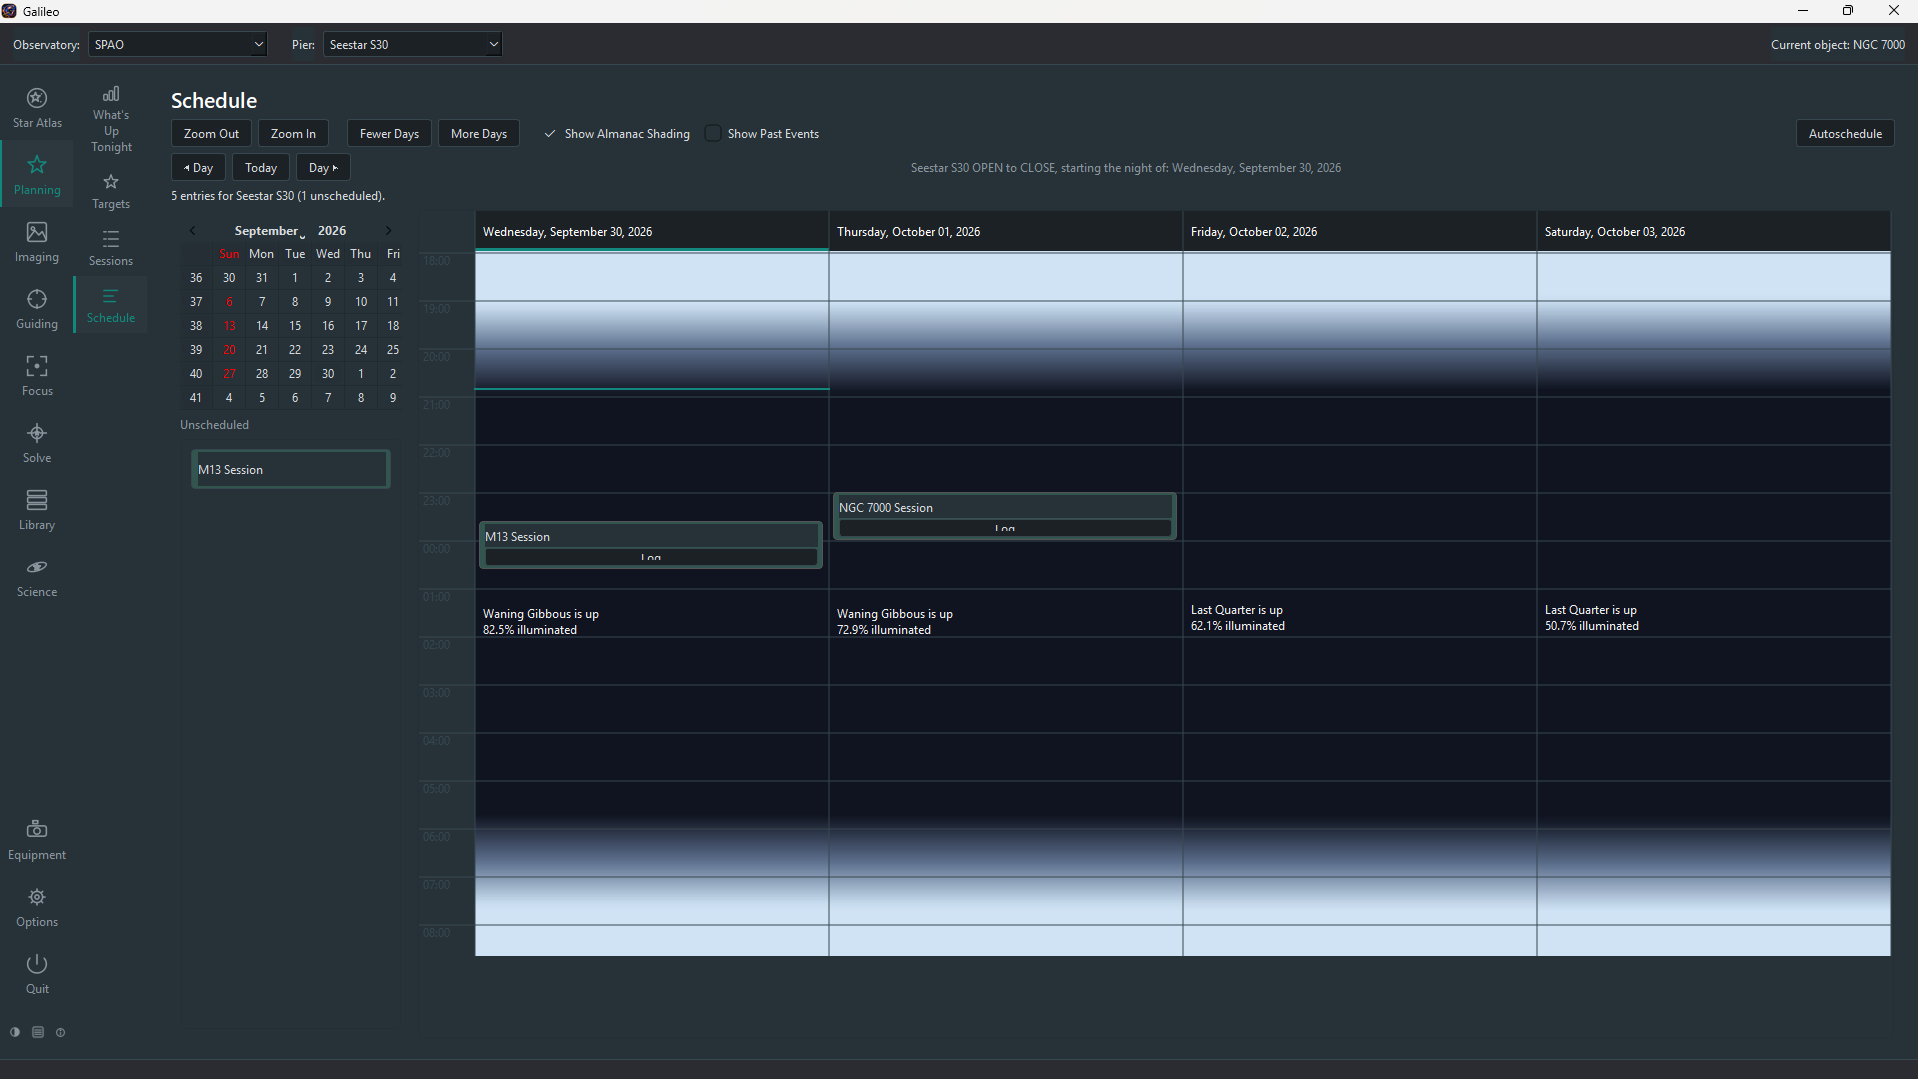The width and height of the screenshot is (1918, 1079).
Task: Select day 15 in the mini calendar
Action: (x=295, y=326)
